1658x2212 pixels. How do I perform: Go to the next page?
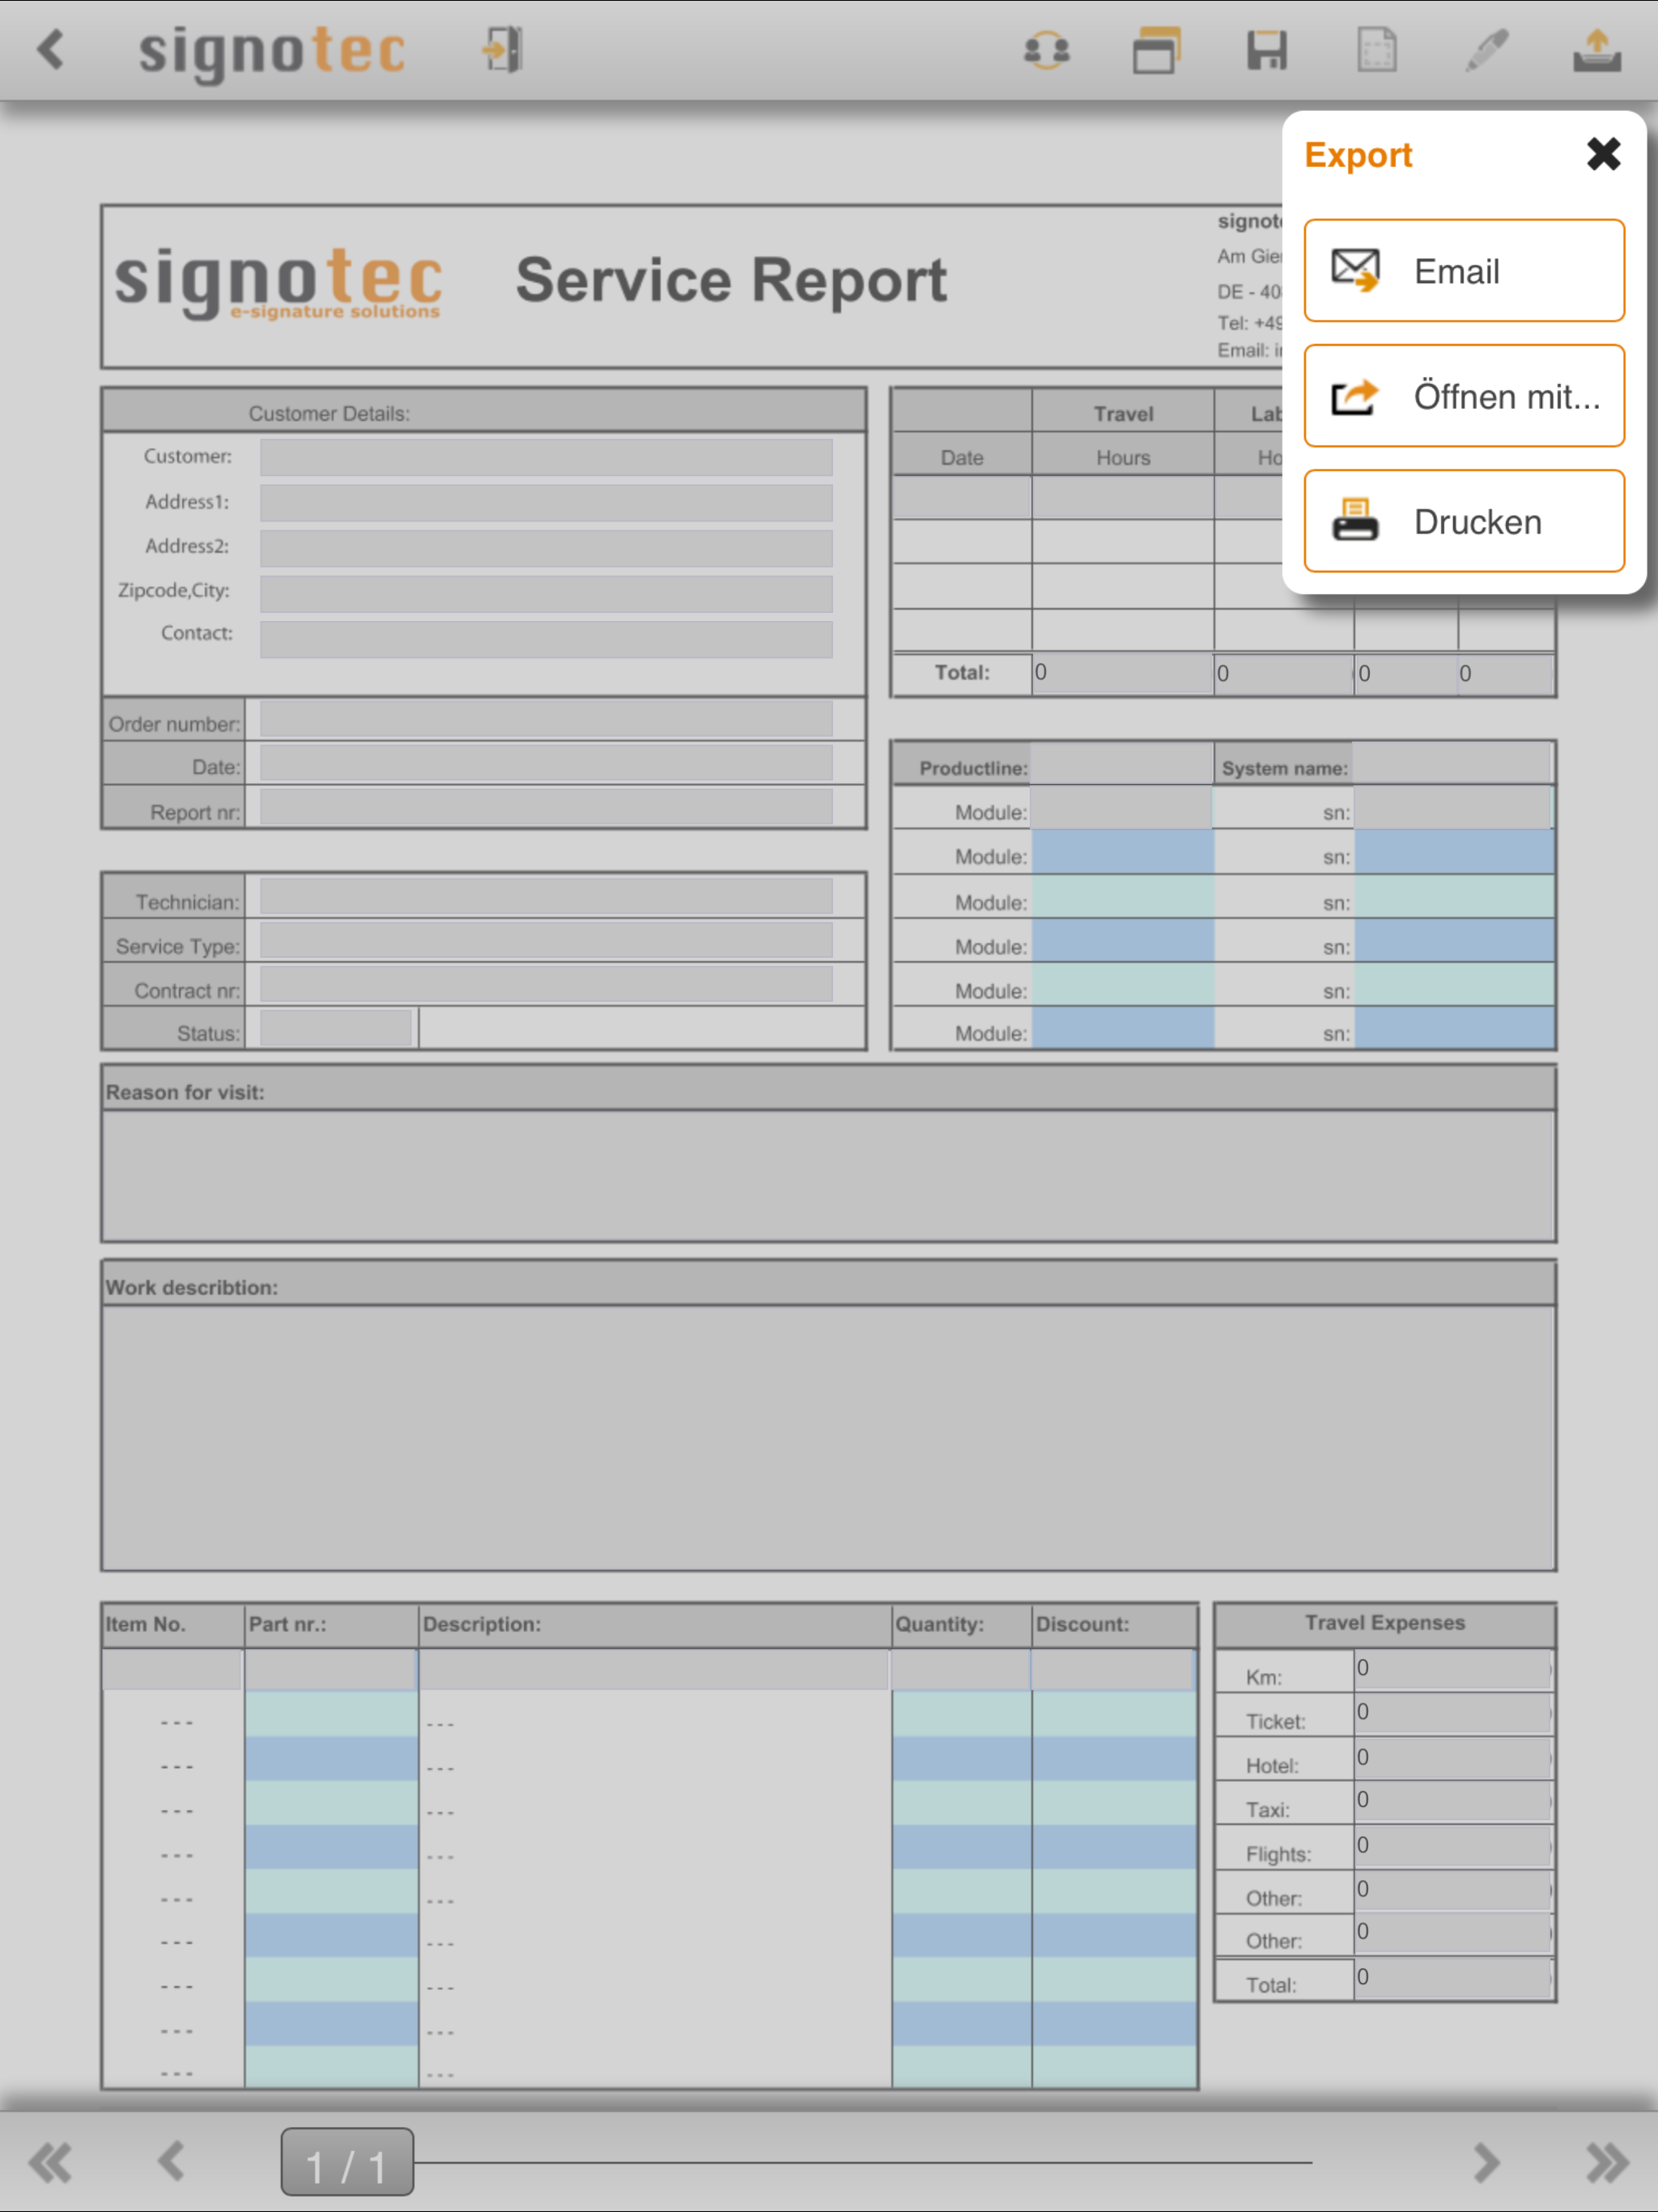tap(1487, 2163)
